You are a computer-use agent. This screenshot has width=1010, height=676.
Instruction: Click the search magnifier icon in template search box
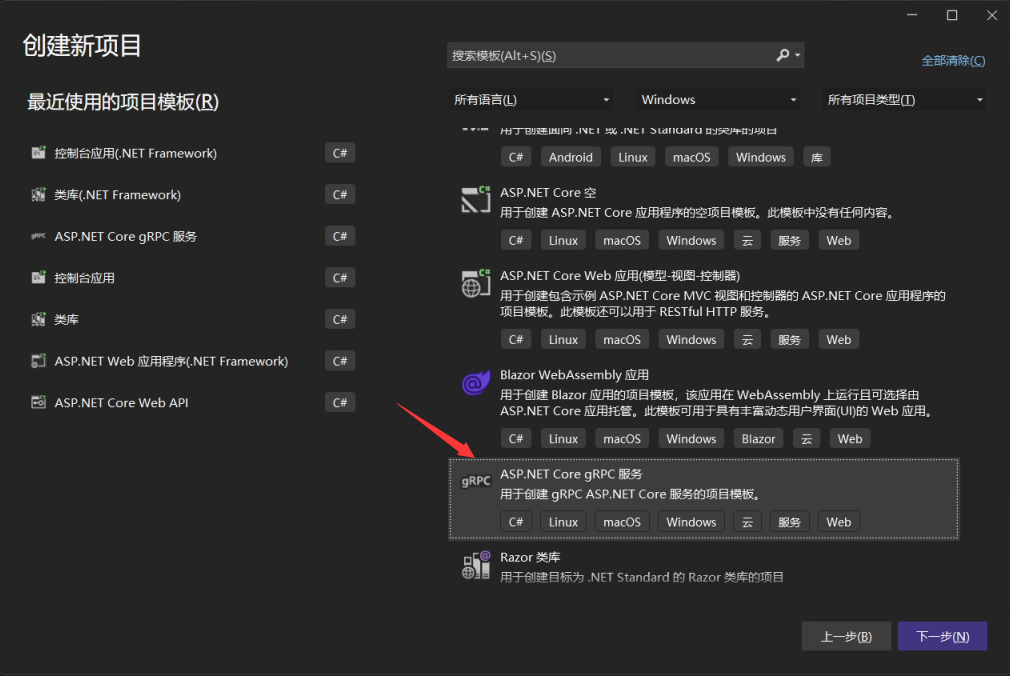tap(782, 55)
